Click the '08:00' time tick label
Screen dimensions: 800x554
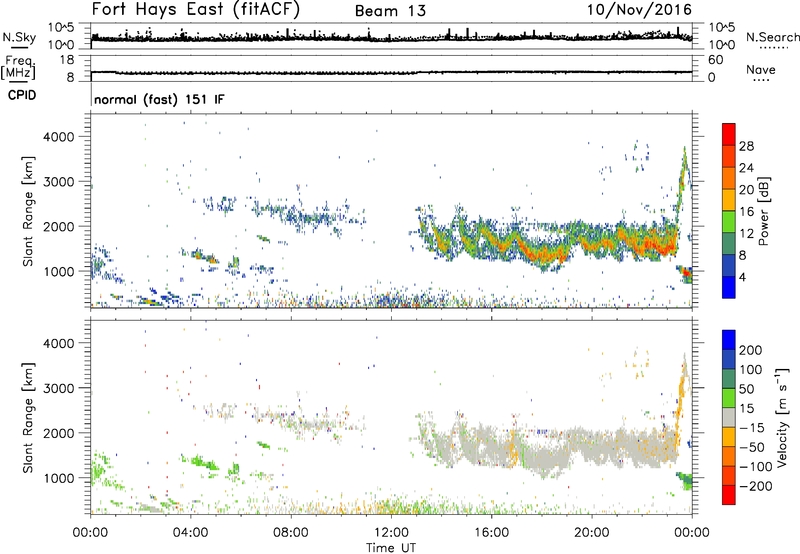click(x=291, y=533)
